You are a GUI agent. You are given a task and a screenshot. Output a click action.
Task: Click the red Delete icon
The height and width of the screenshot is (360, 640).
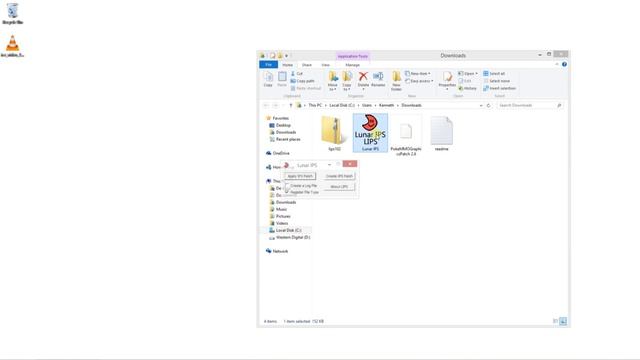[x=363, y=77]
